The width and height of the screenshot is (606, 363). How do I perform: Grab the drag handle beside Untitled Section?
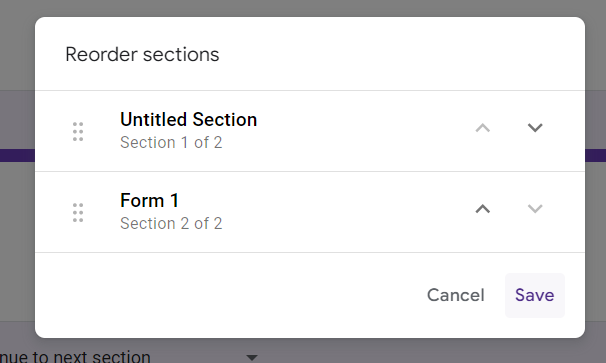[78, 131]
